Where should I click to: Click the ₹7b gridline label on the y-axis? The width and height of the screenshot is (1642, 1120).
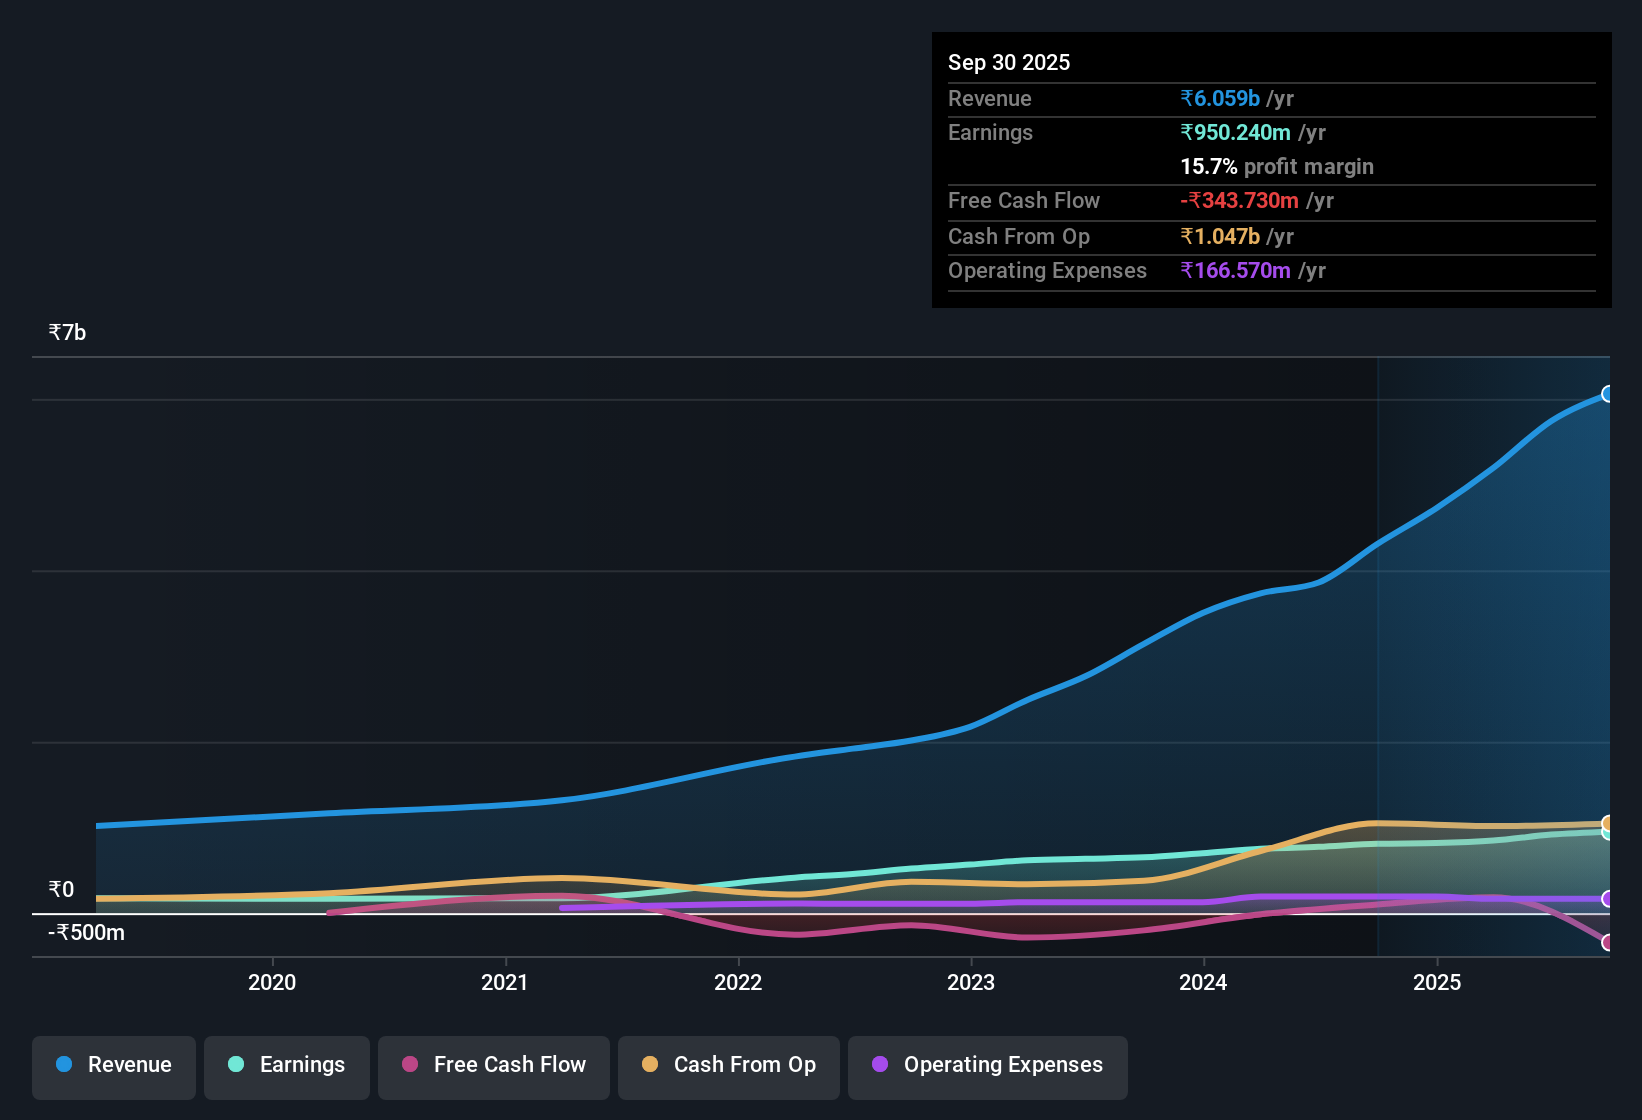tap(65, 331)
